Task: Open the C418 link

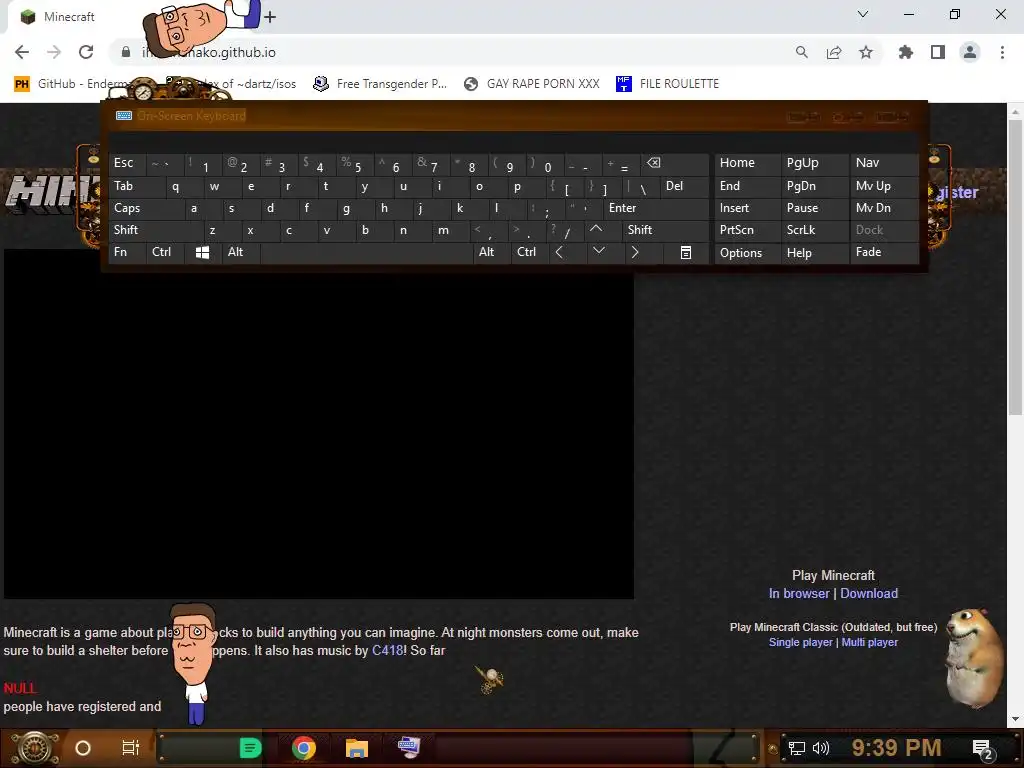Action: (387, 650)
